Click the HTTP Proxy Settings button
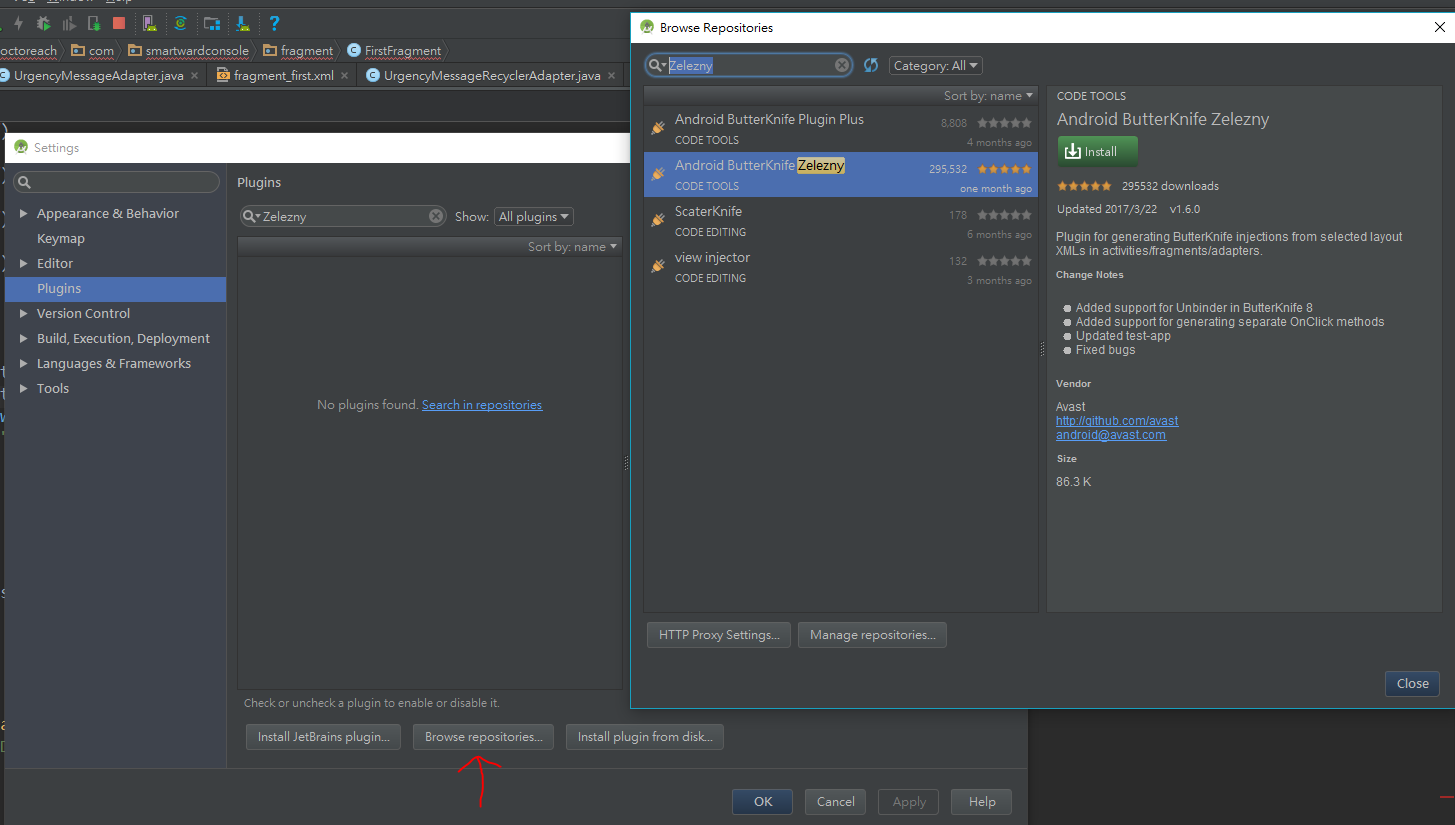 click(719, 635)
